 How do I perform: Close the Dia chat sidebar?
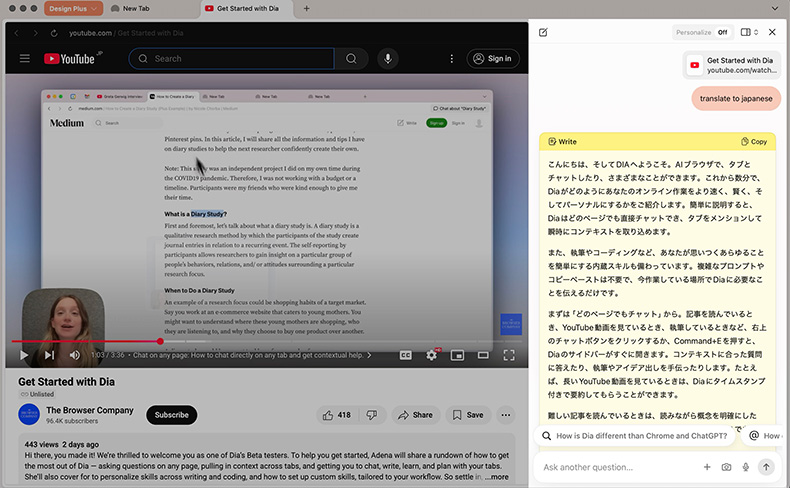(x=772, y=32)
